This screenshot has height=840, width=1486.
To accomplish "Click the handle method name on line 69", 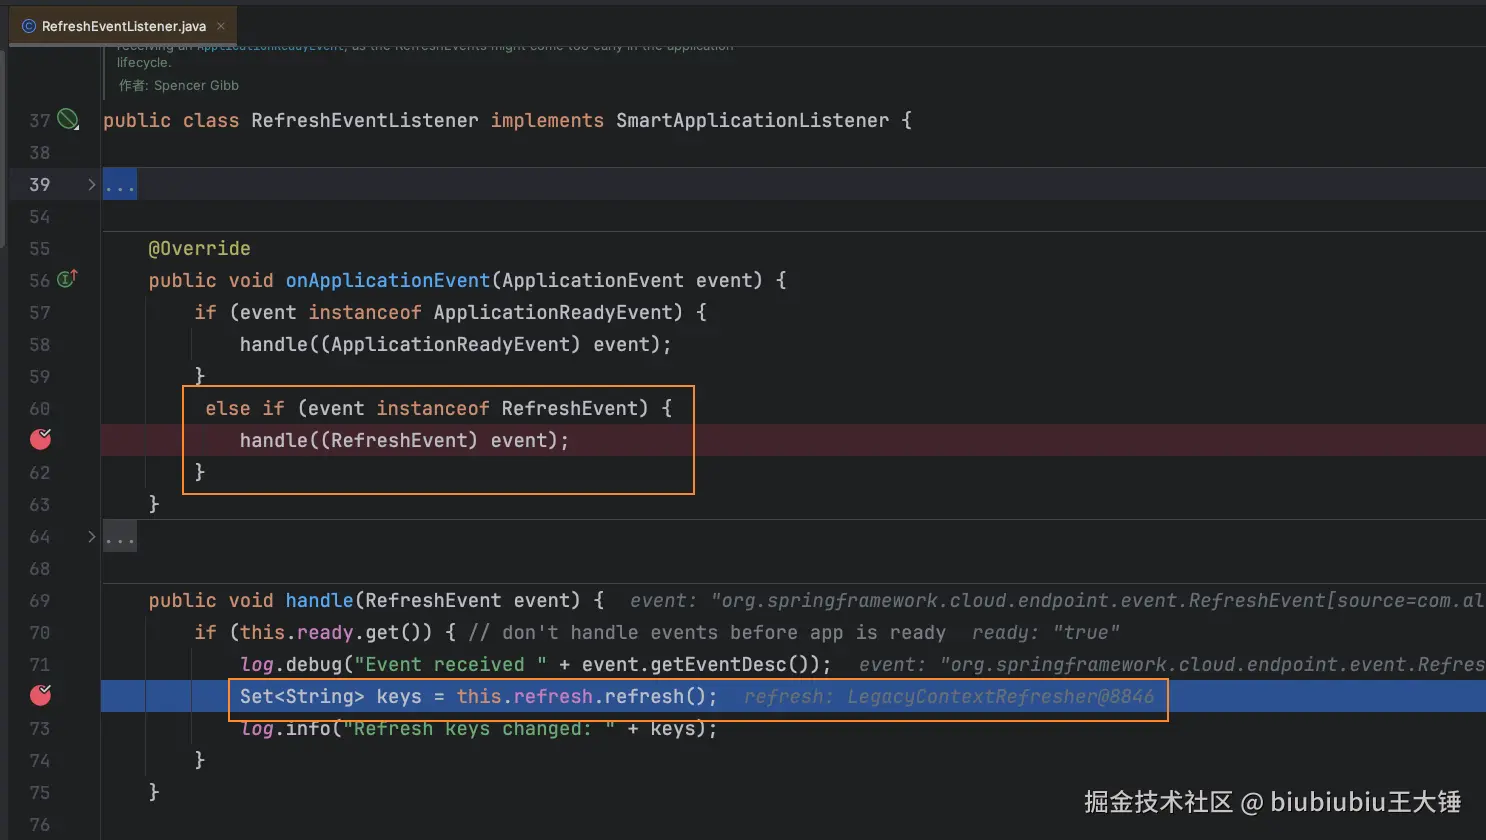I will pos(319,600).
